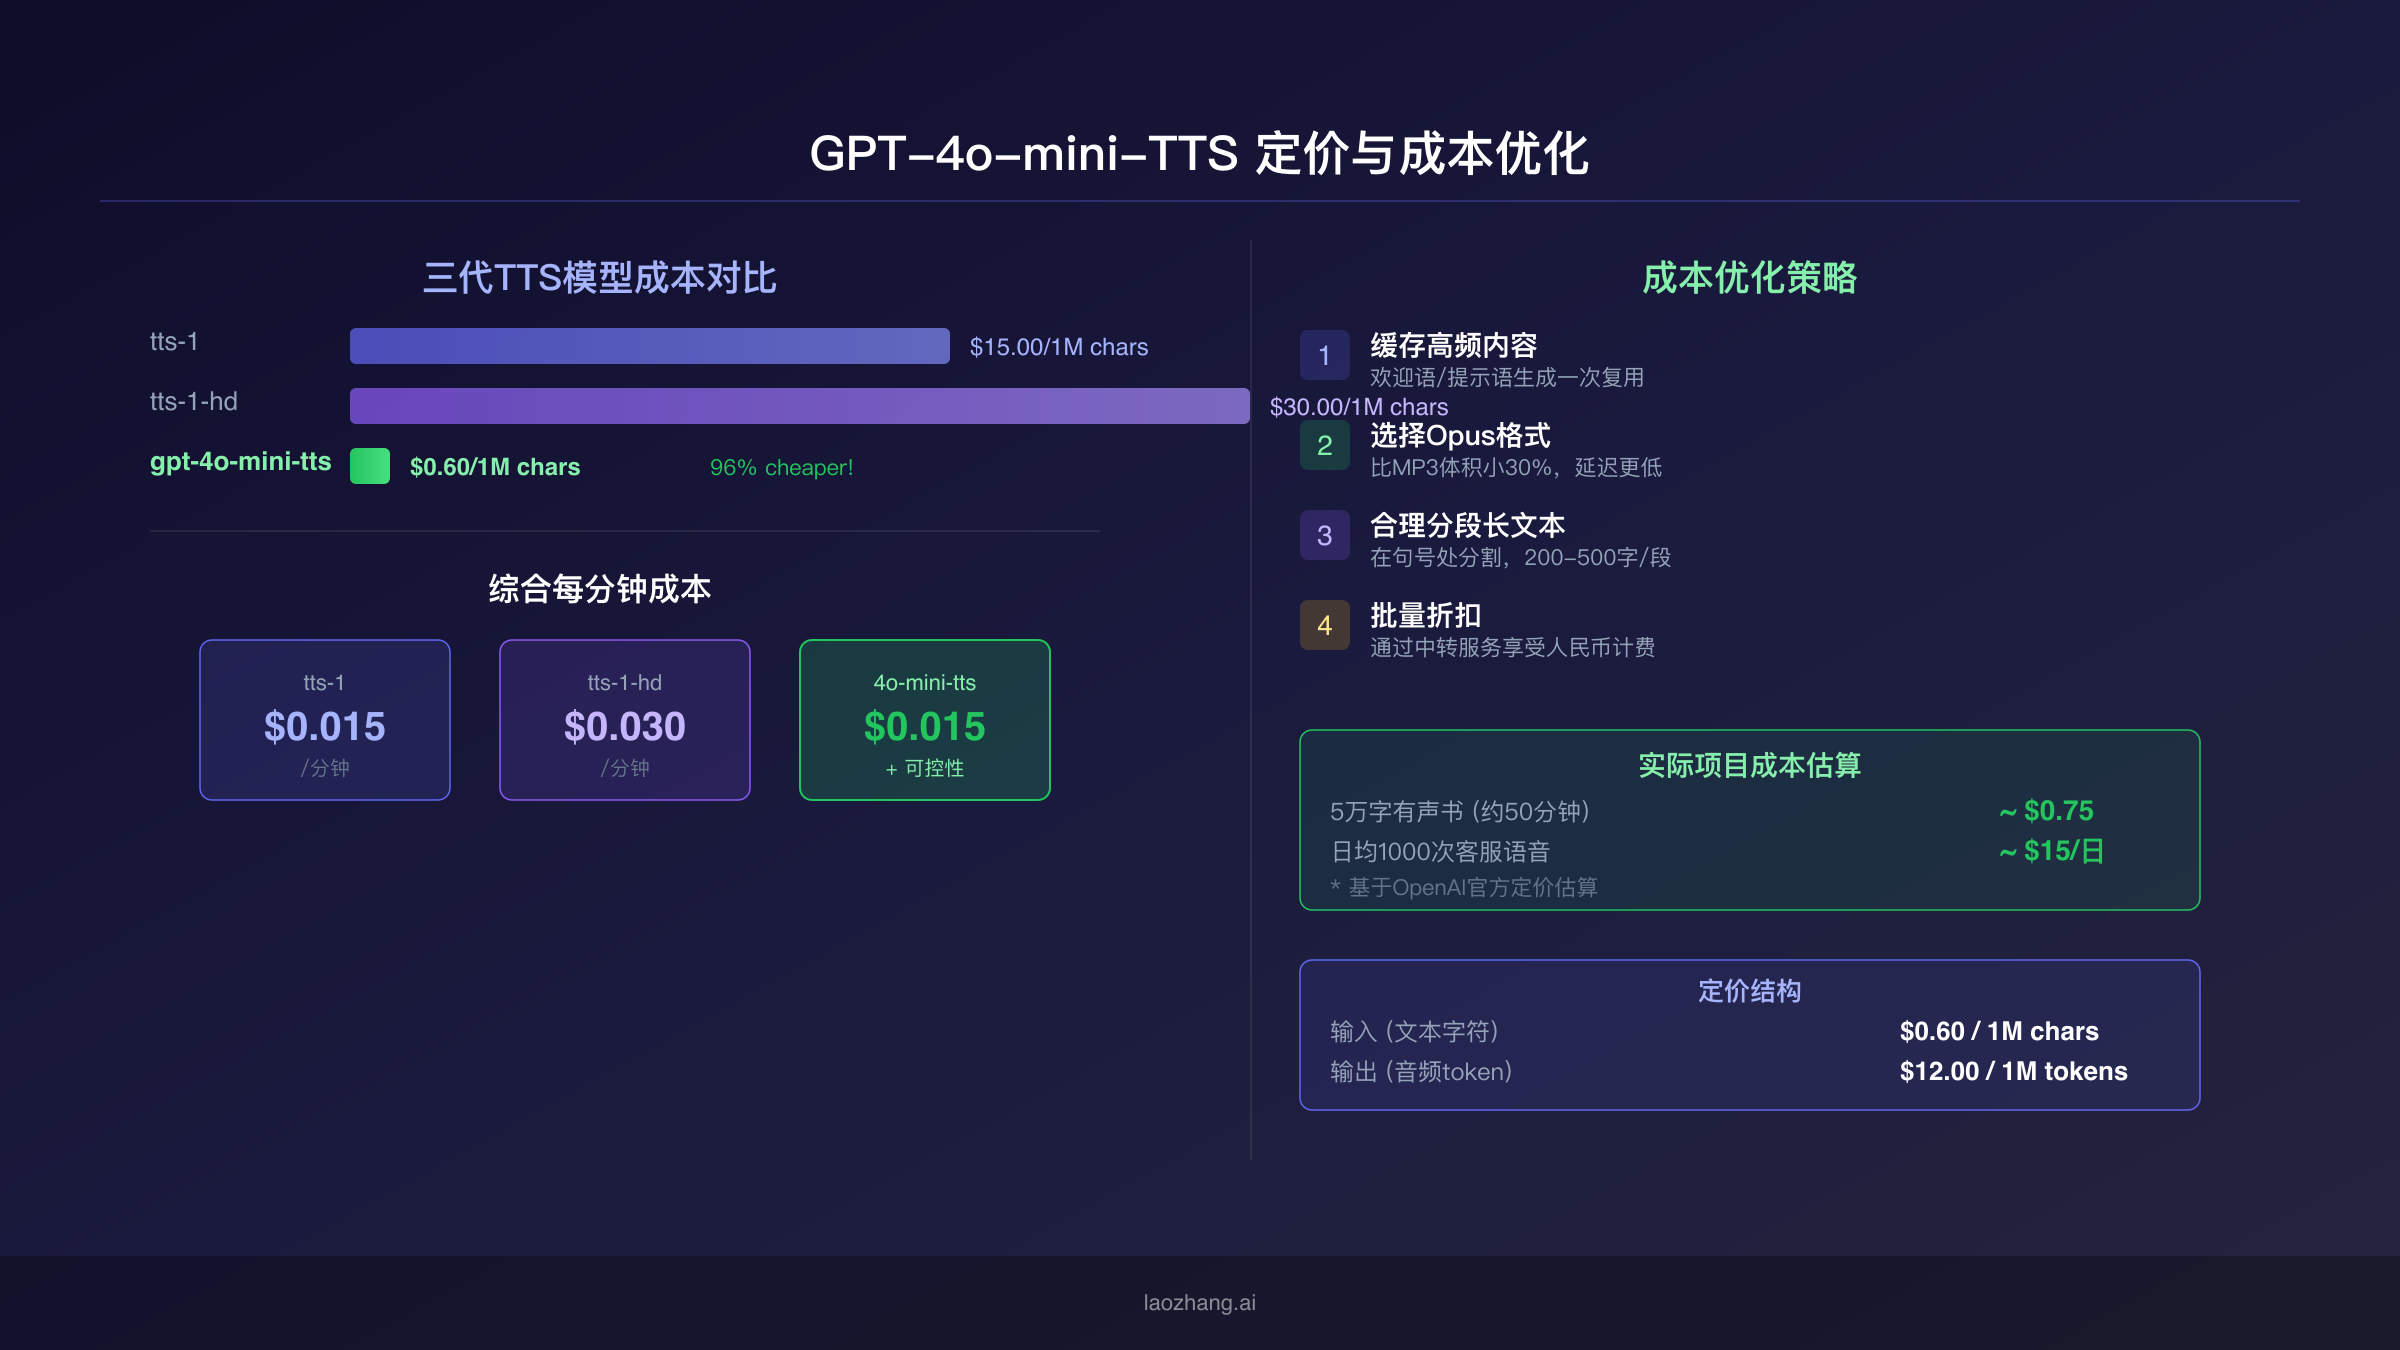Click the number 2 strategy badge
This screenshot has height=1350, width=2400.
[x=1324, y=445]
